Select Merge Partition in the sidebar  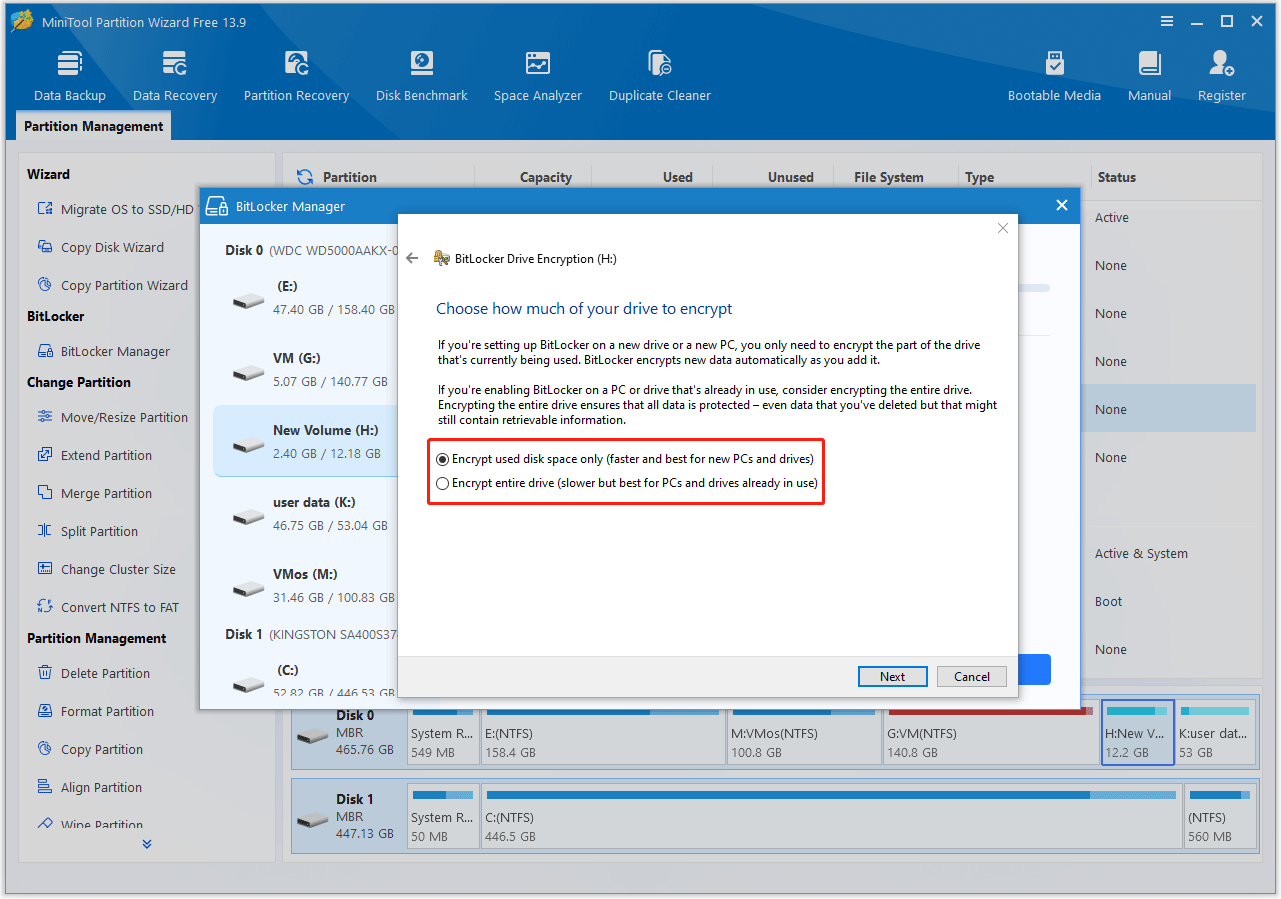coord(94,493)
